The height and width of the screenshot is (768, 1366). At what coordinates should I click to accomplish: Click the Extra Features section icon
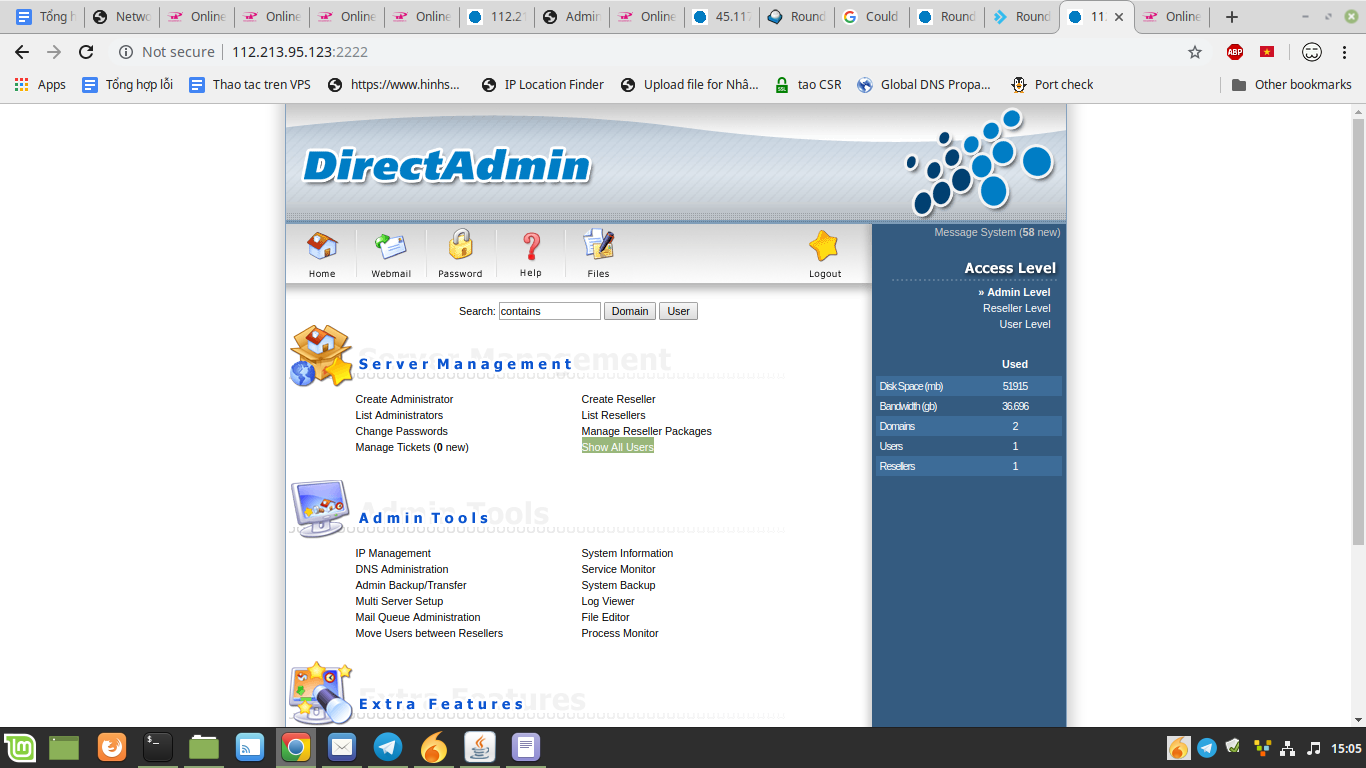[x=321, y=693]
